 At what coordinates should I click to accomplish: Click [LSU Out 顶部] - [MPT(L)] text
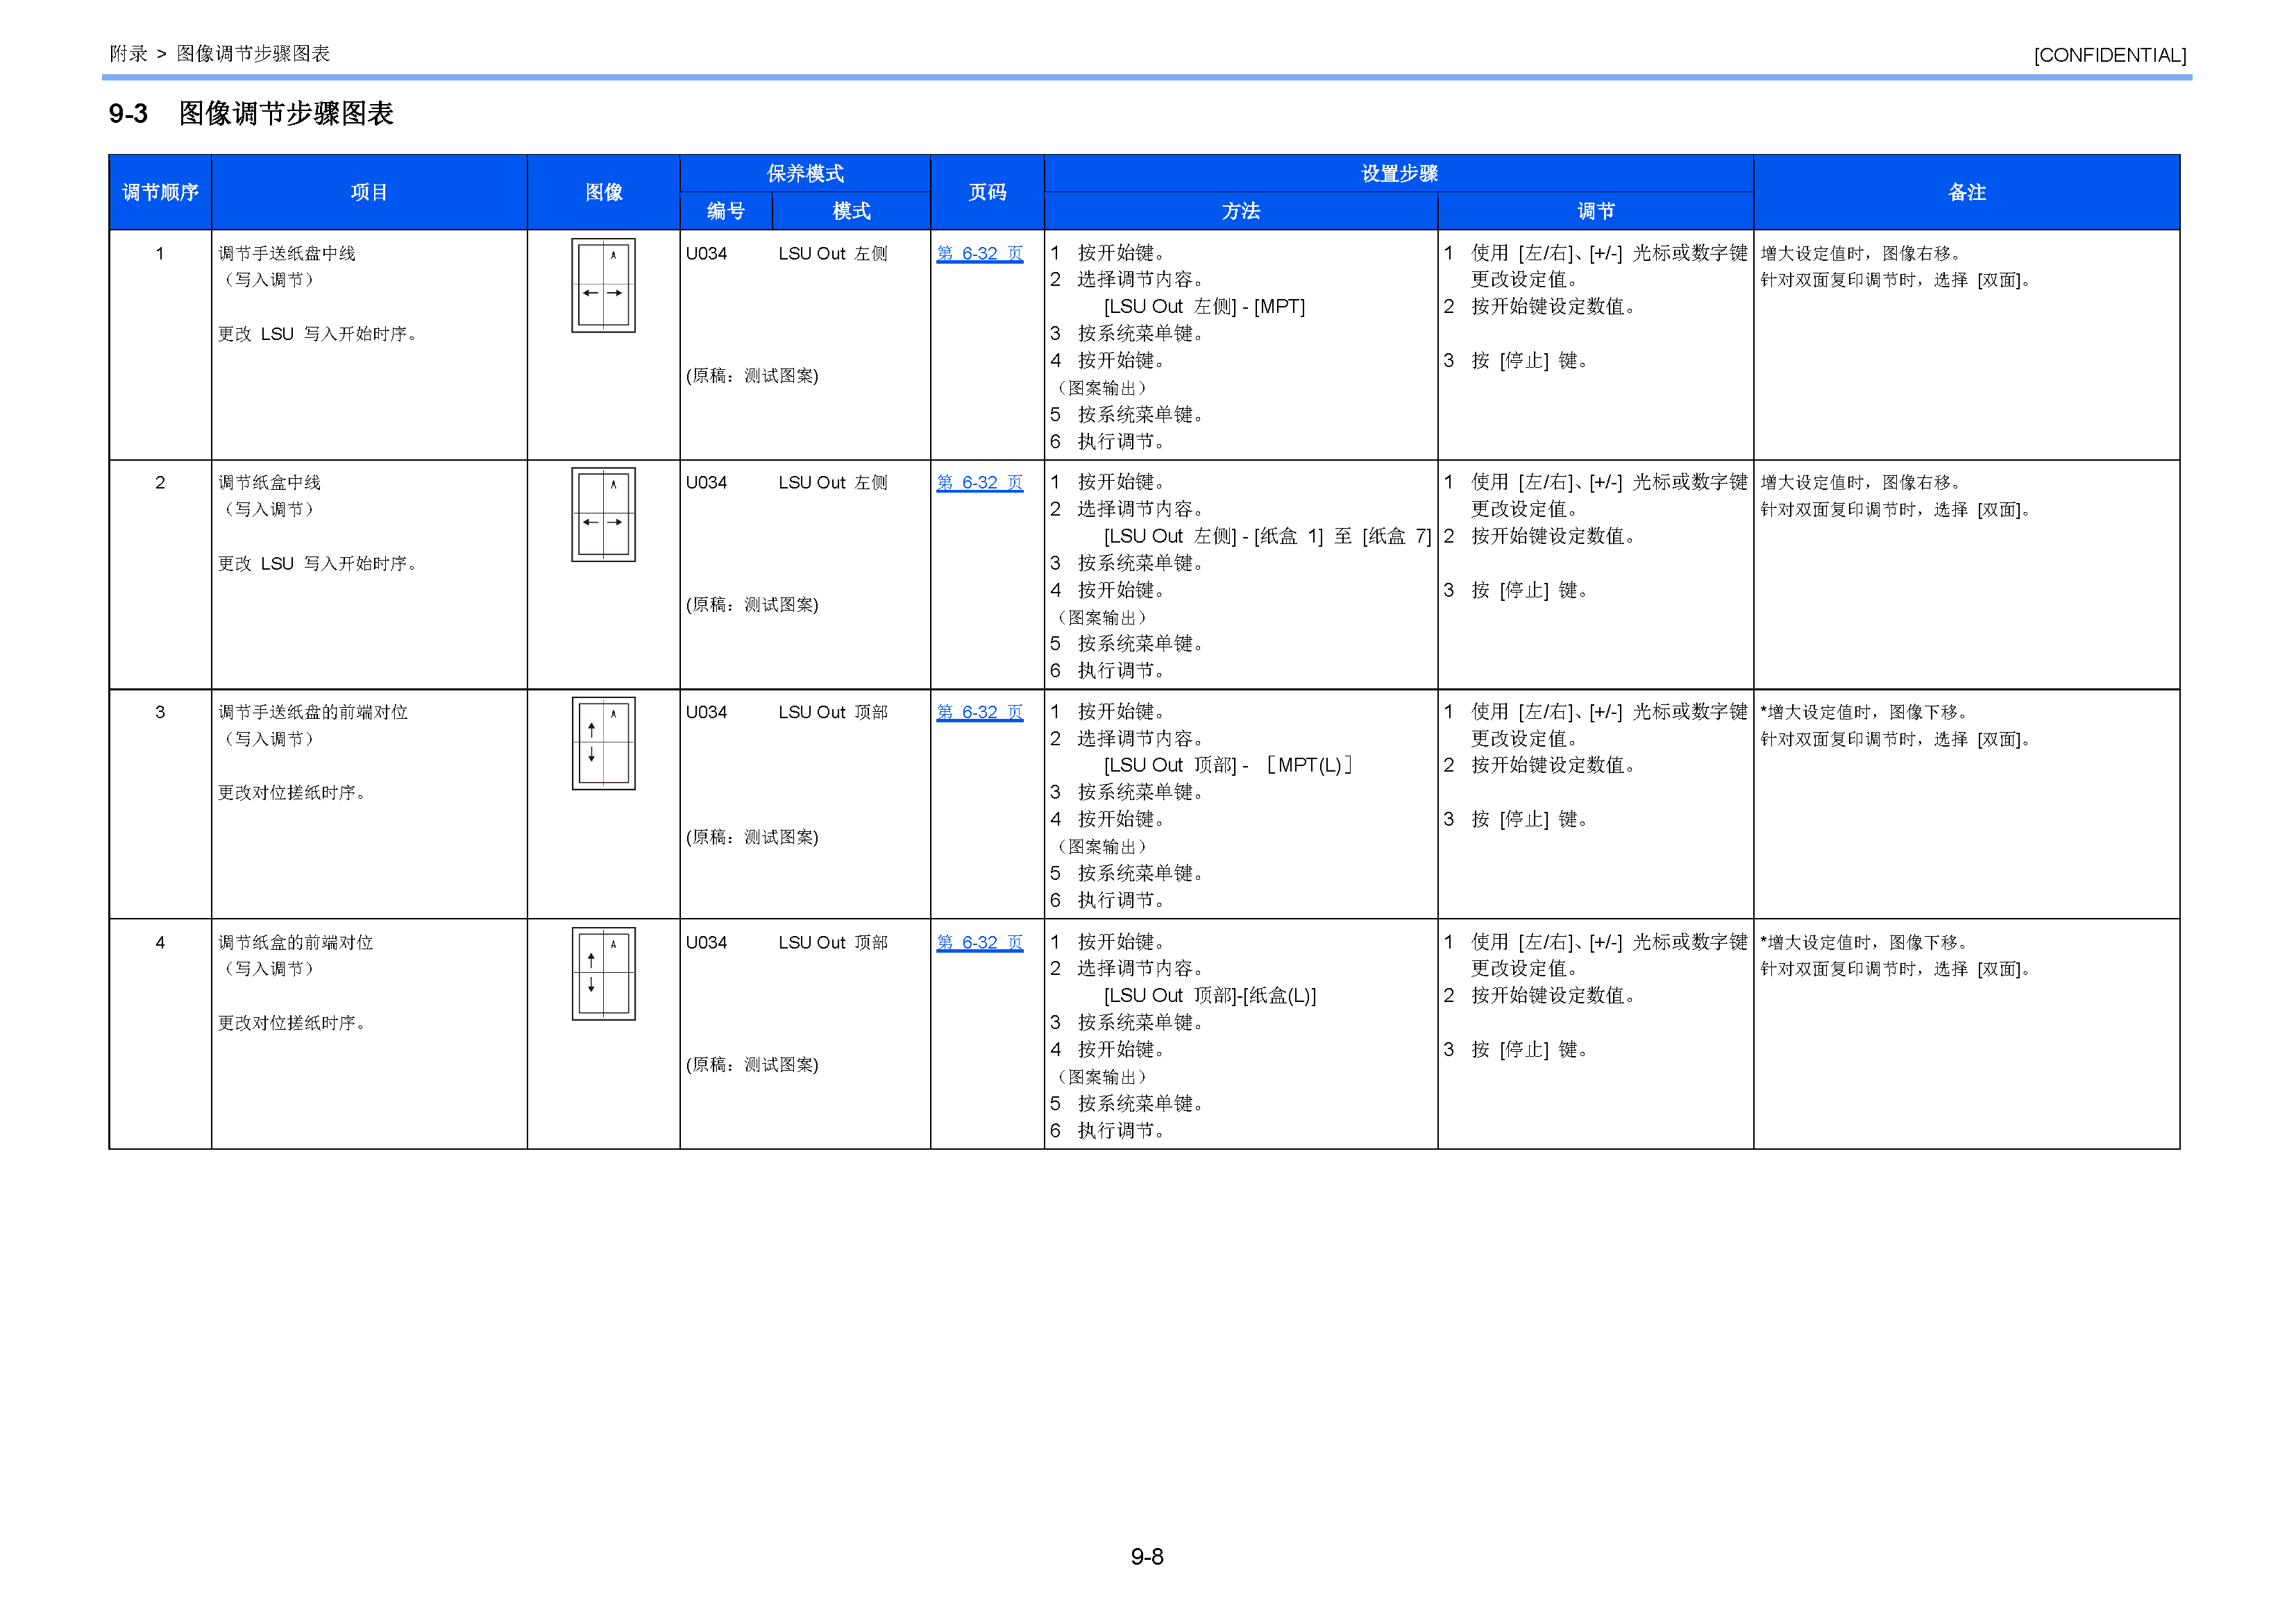[x=1228, y=766]
